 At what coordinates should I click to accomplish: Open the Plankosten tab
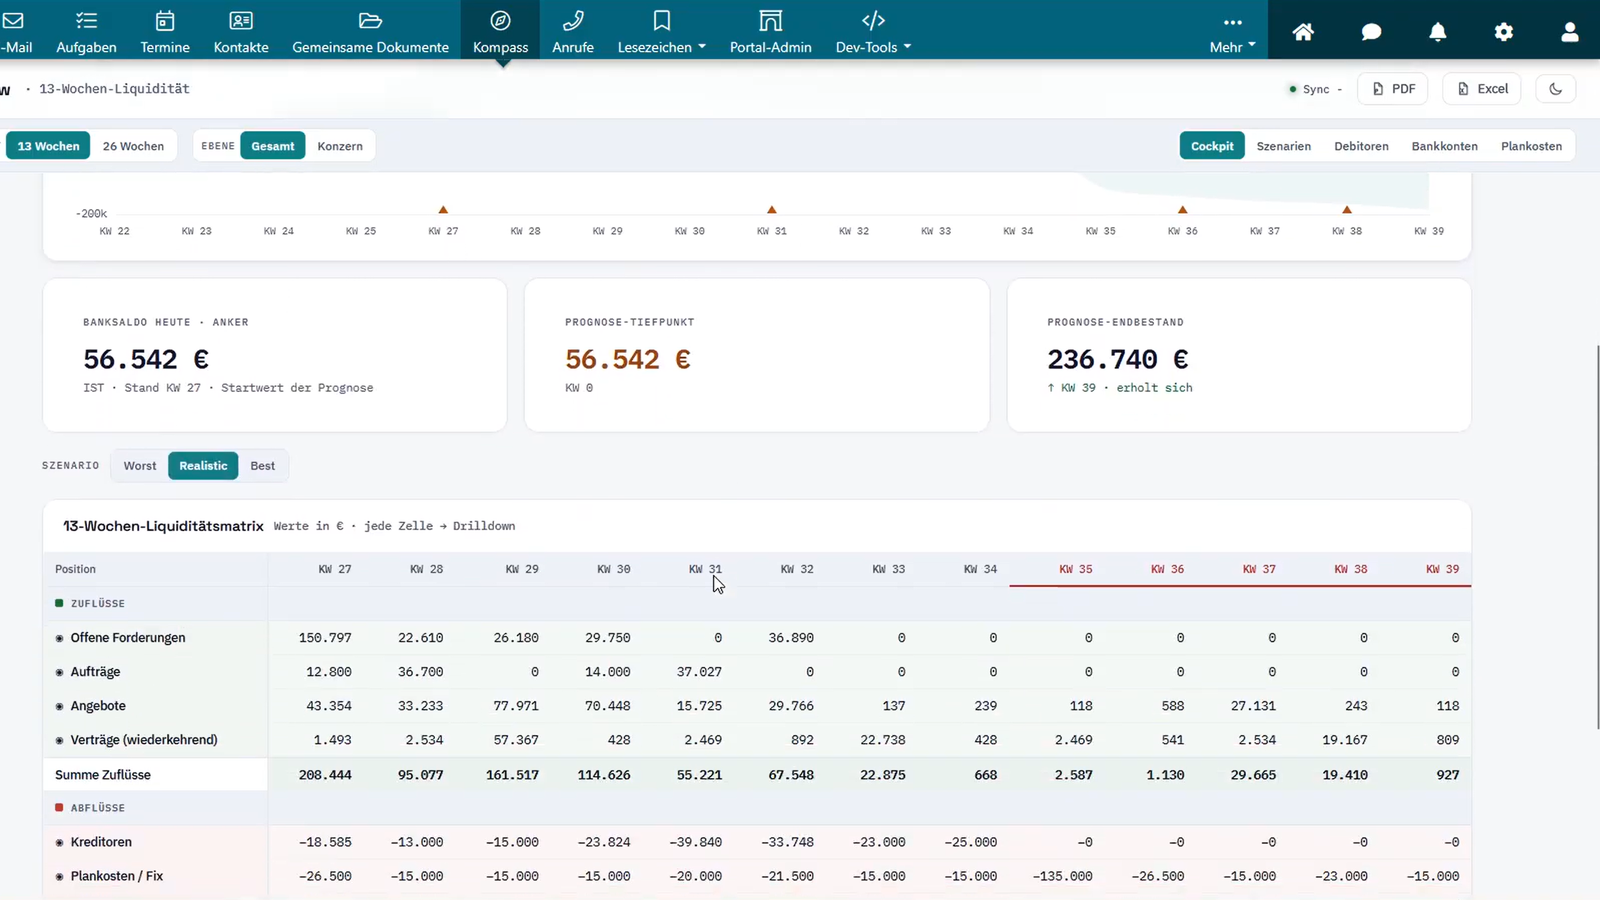click(x=1531, y=146)
